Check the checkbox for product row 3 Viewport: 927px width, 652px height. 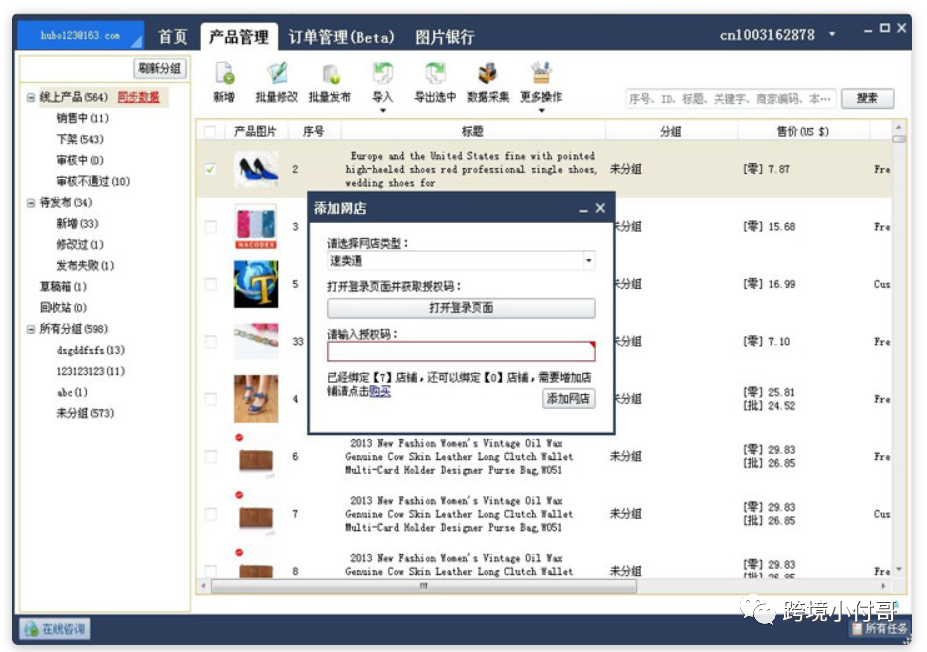pyautogui.click(x=210, y=226)
